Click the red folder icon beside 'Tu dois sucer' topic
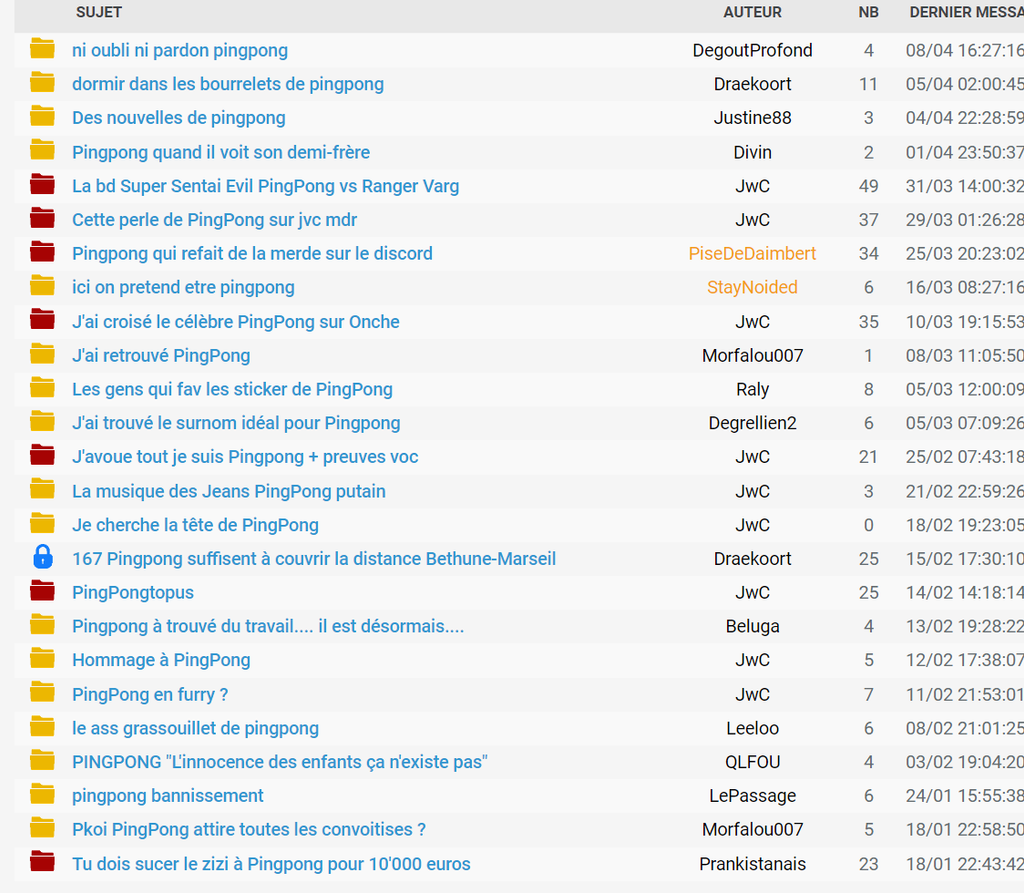This screenshot has height=893, width=1024. 42,862
